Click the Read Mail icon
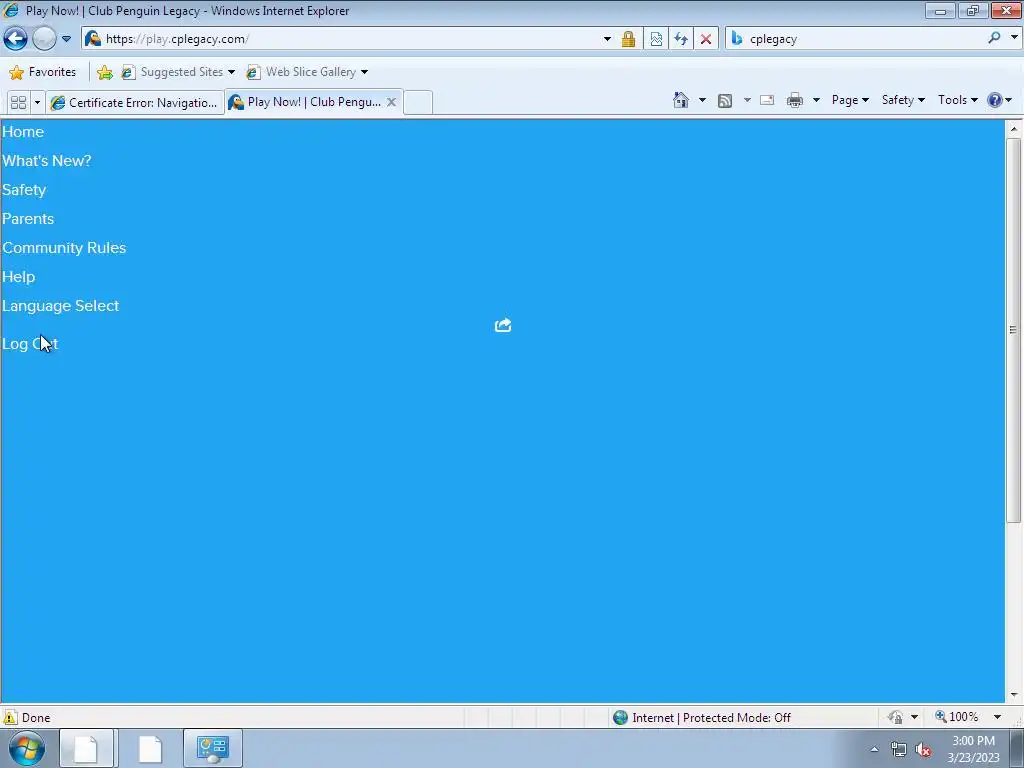The image size is (1024, 768). tap(767, 100)
